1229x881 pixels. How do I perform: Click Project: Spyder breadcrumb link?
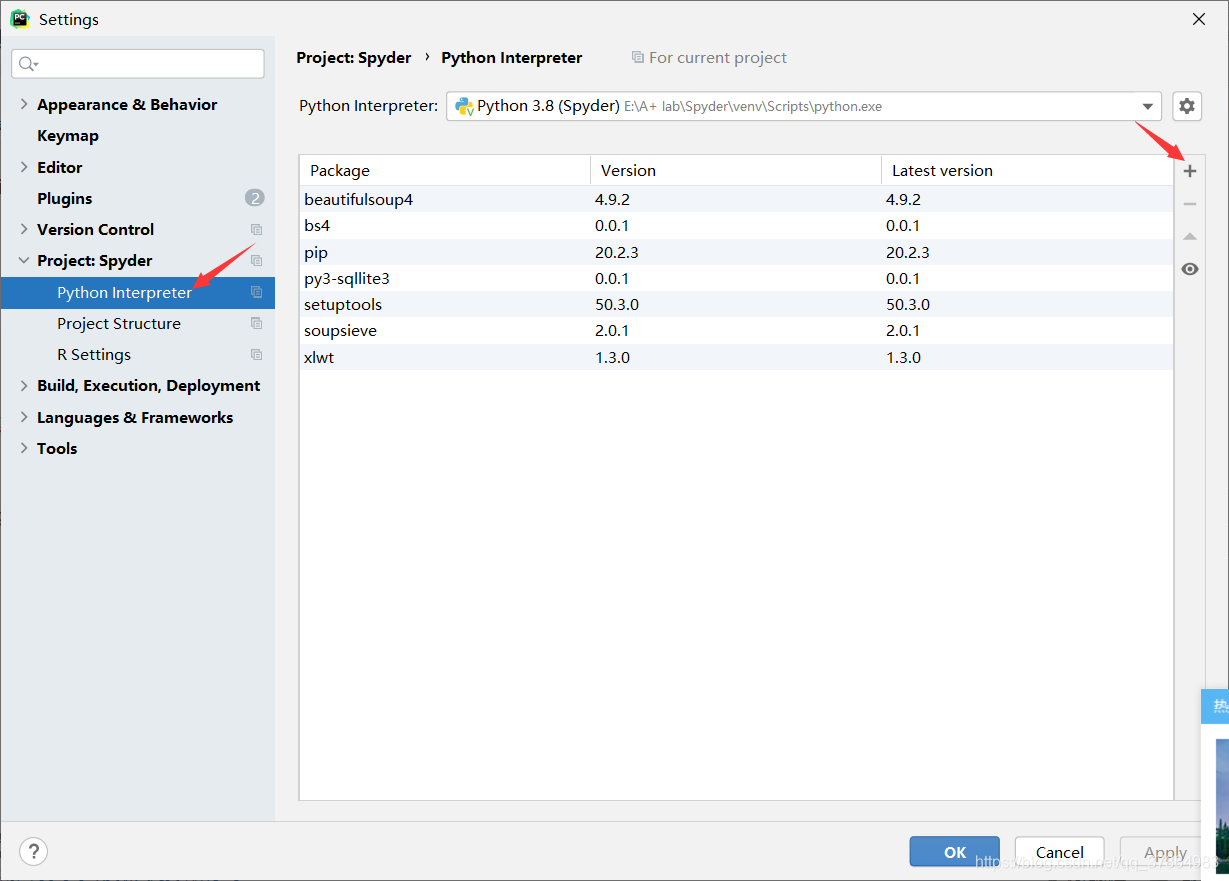point(354,58)
